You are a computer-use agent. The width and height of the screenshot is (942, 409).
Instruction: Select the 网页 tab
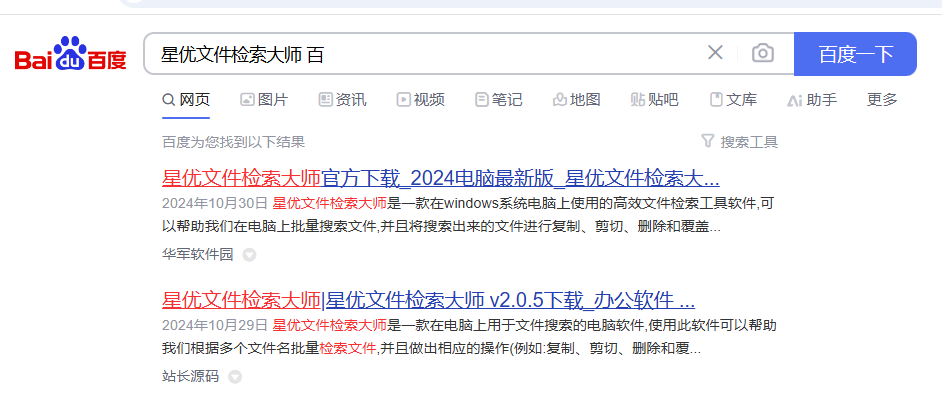pyautogui.click(x=186, y=100)
